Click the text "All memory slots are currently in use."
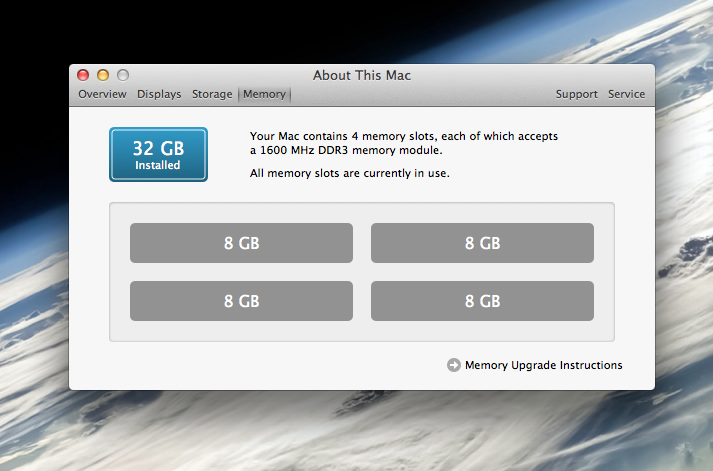This screenshot has width=713, height=471. (350, 173)
